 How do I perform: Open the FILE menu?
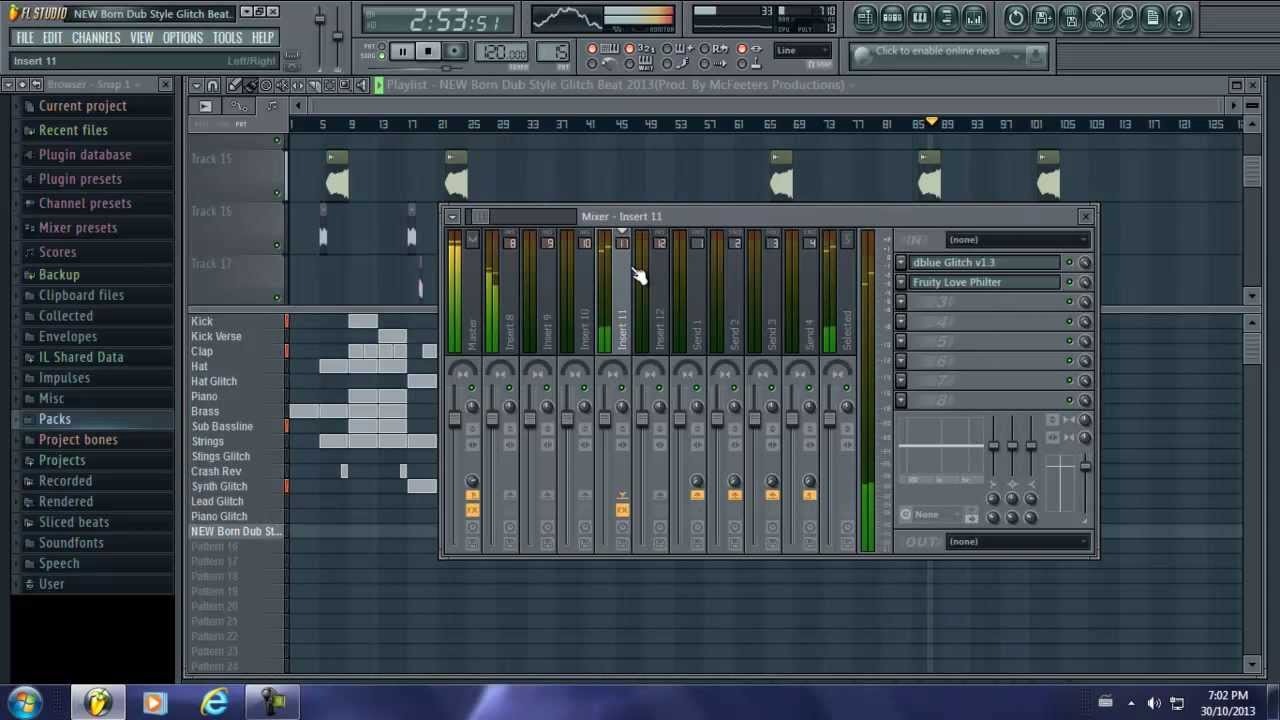point(25,38)
